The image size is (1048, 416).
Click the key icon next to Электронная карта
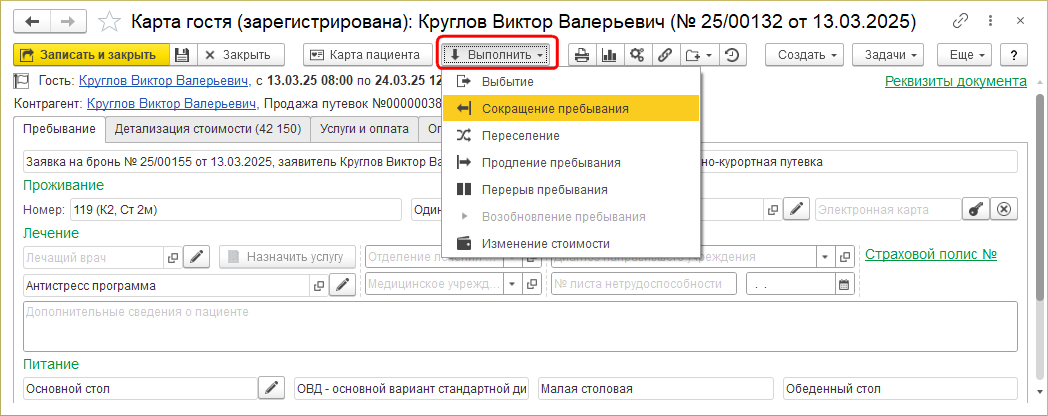pyautogui.click(x=976, y=209)
